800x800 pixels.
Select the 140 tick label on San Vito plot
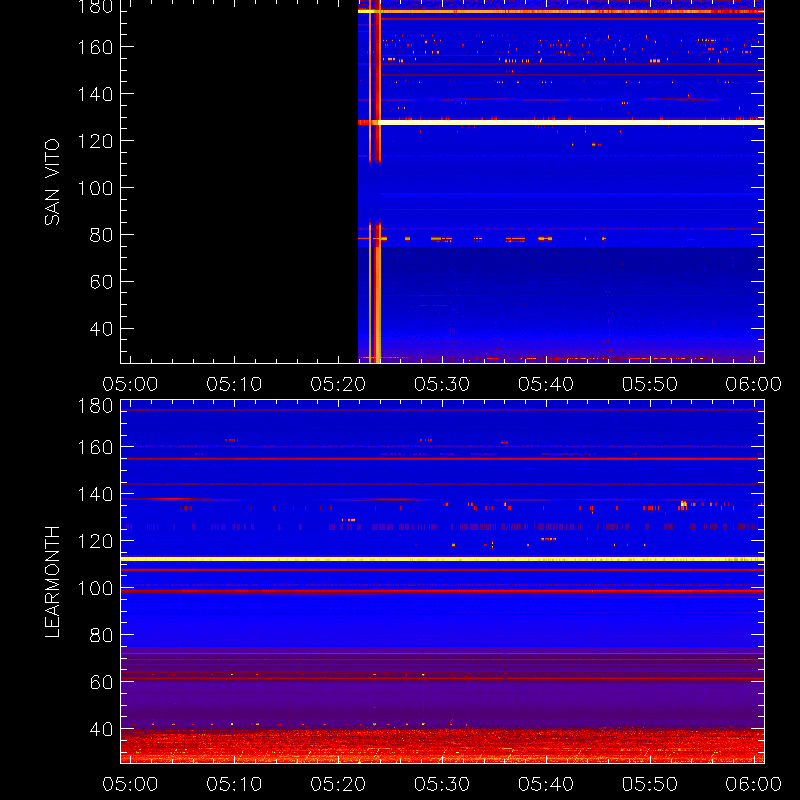coord(95,94)
